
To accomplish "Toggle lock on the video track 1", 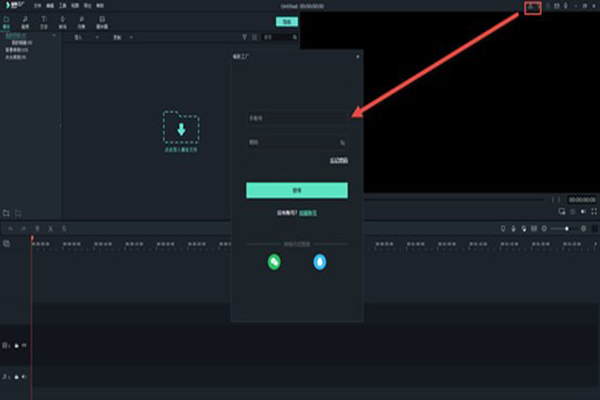I will tap(16, 345).
